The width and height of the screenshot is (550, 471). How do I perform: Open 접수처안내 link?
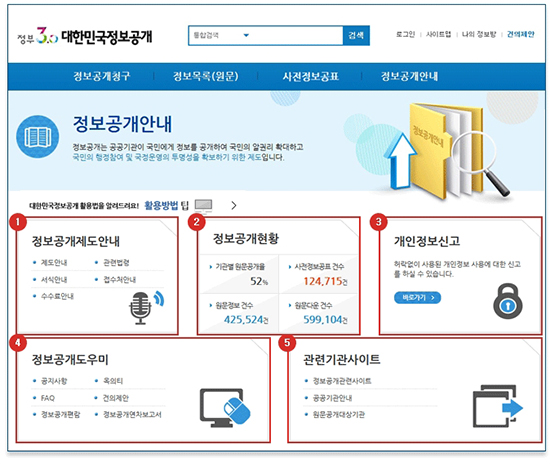pos(119,280)
